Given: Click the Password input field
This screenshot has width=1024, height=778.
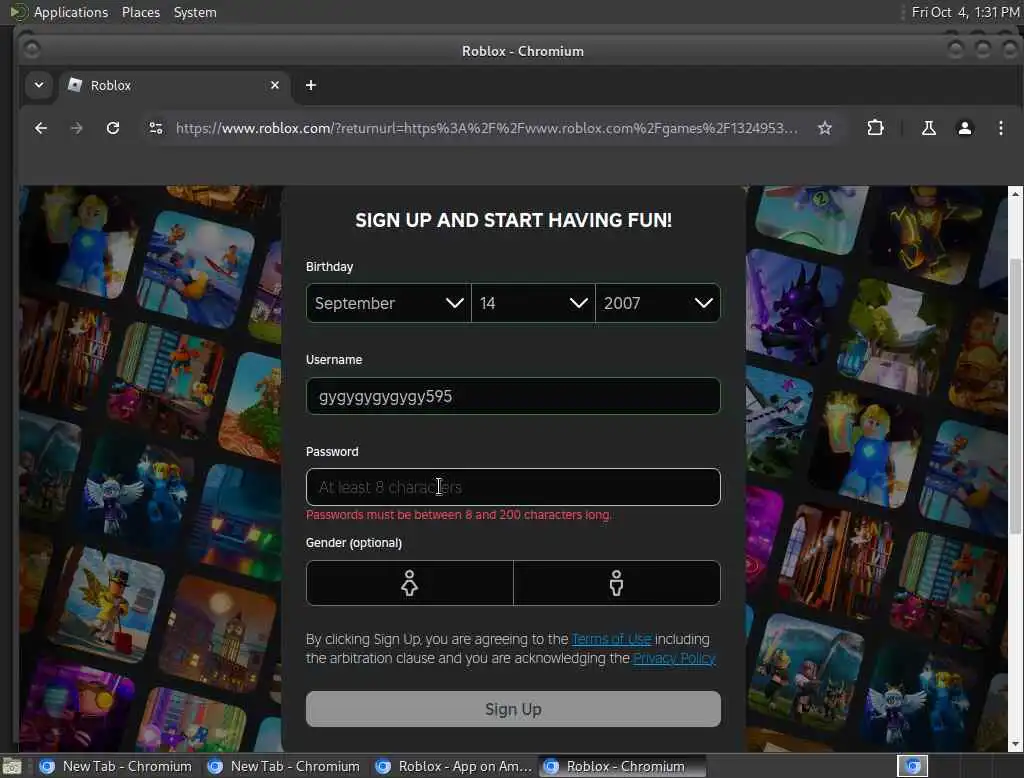Looking at the screenshot, I should [513, 487].
